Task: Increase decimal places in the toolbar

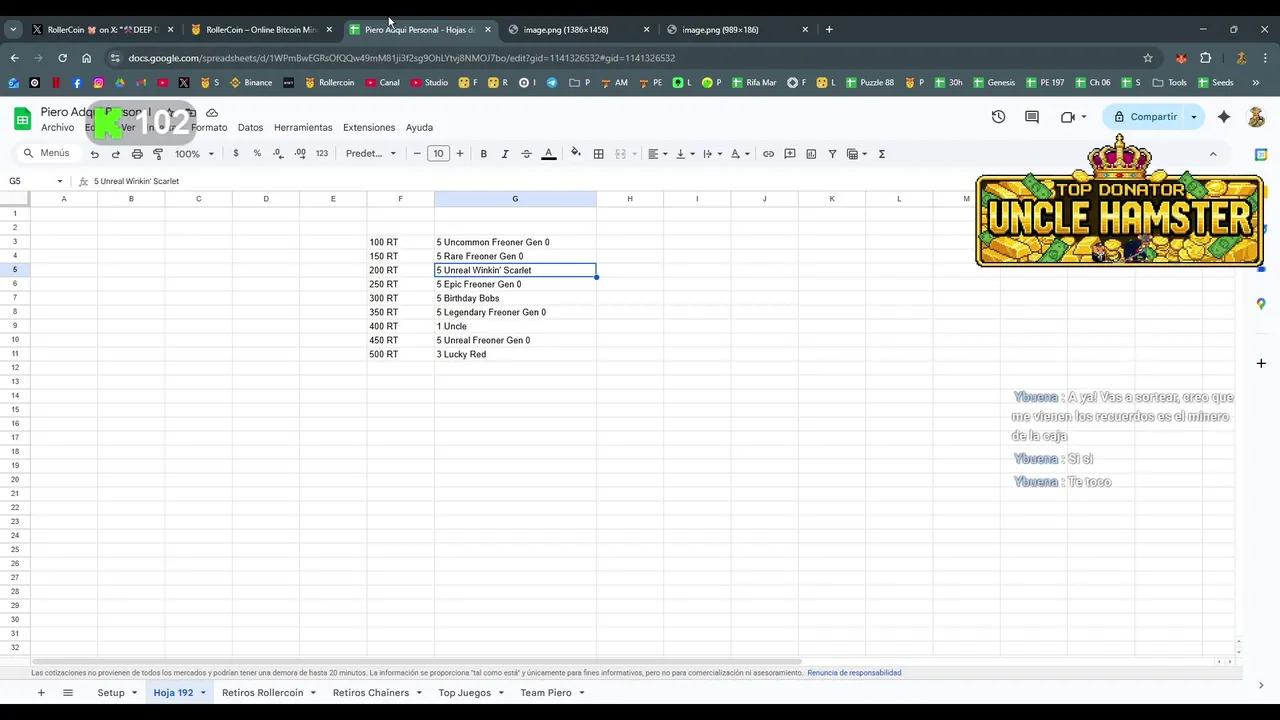Action: (300, 154)
